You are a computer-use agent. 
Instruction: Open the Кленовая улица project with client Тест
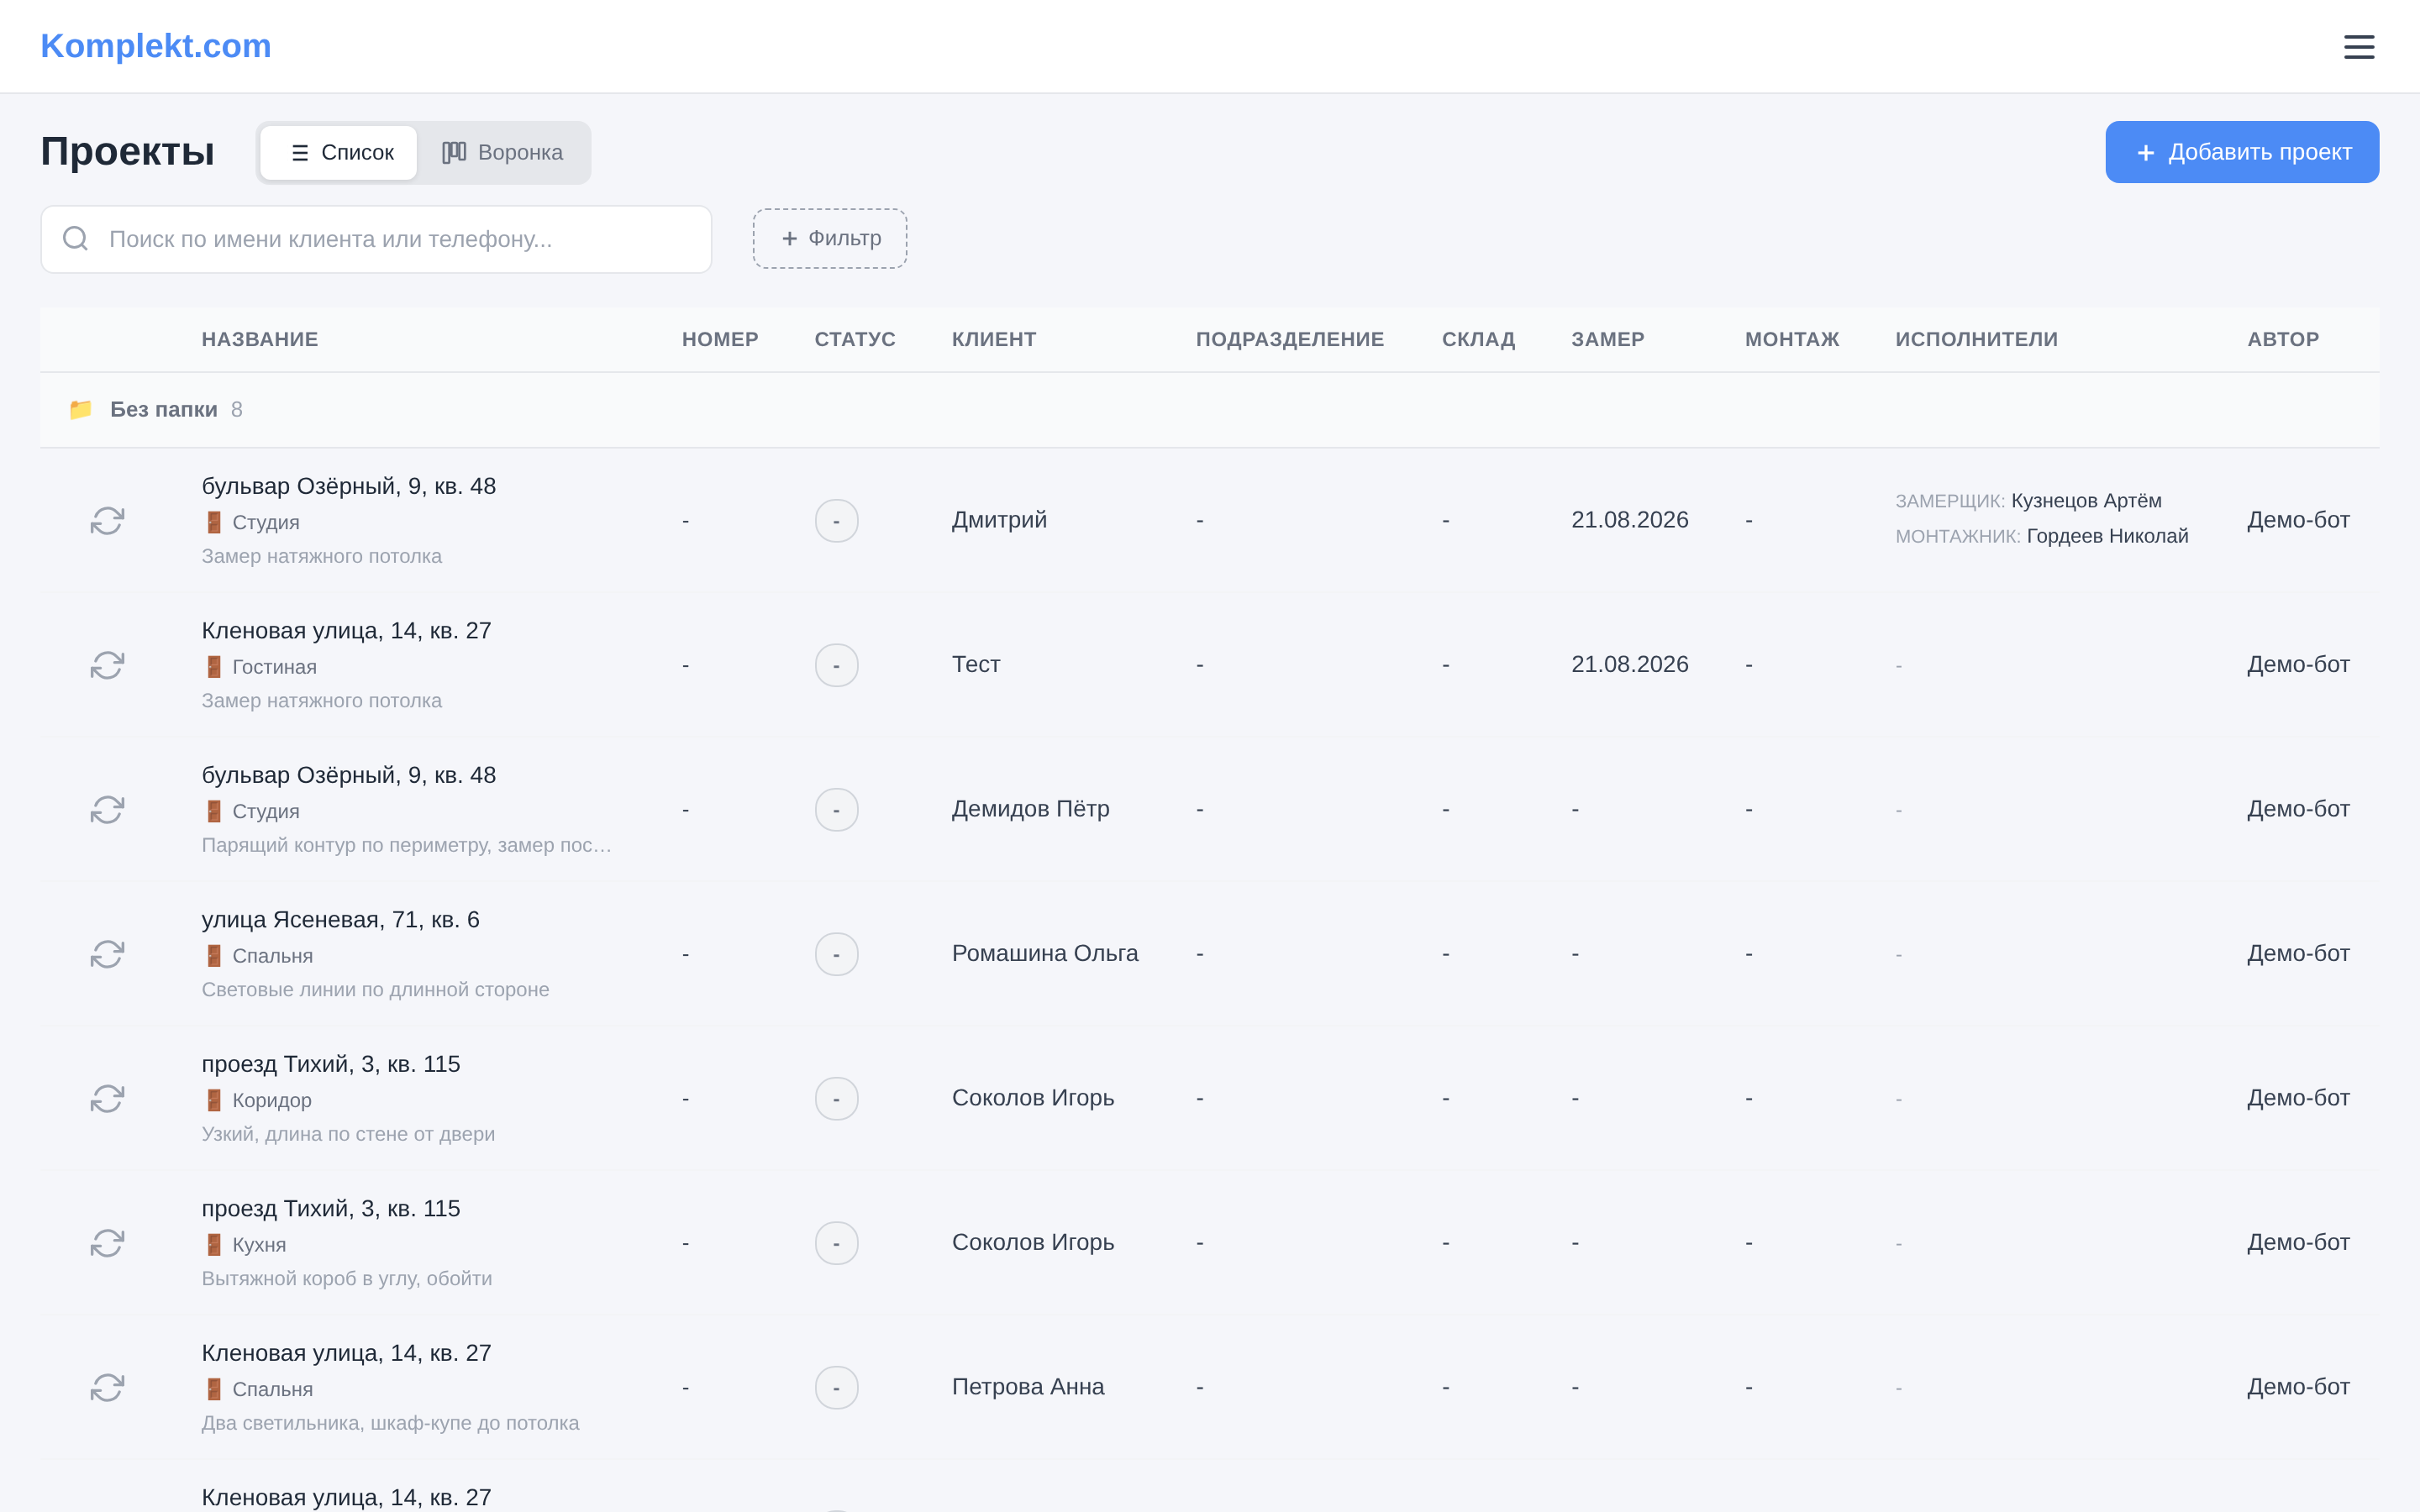(347, 631)
